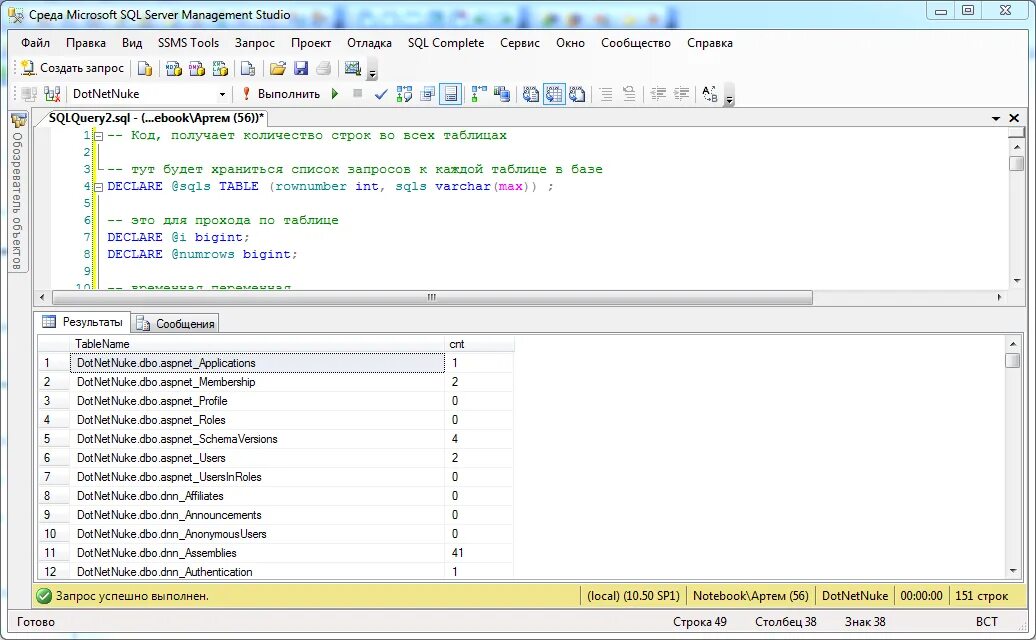
Task: Collapse the DECLARE block at line 4
Action: click(x=98, y=187)
